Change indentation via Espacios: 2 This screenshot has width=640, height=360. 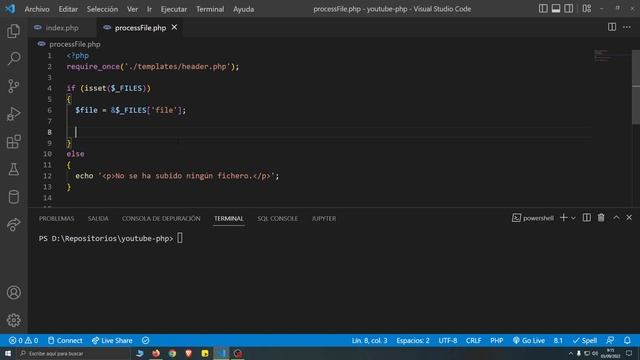click(x=413, y=340)
